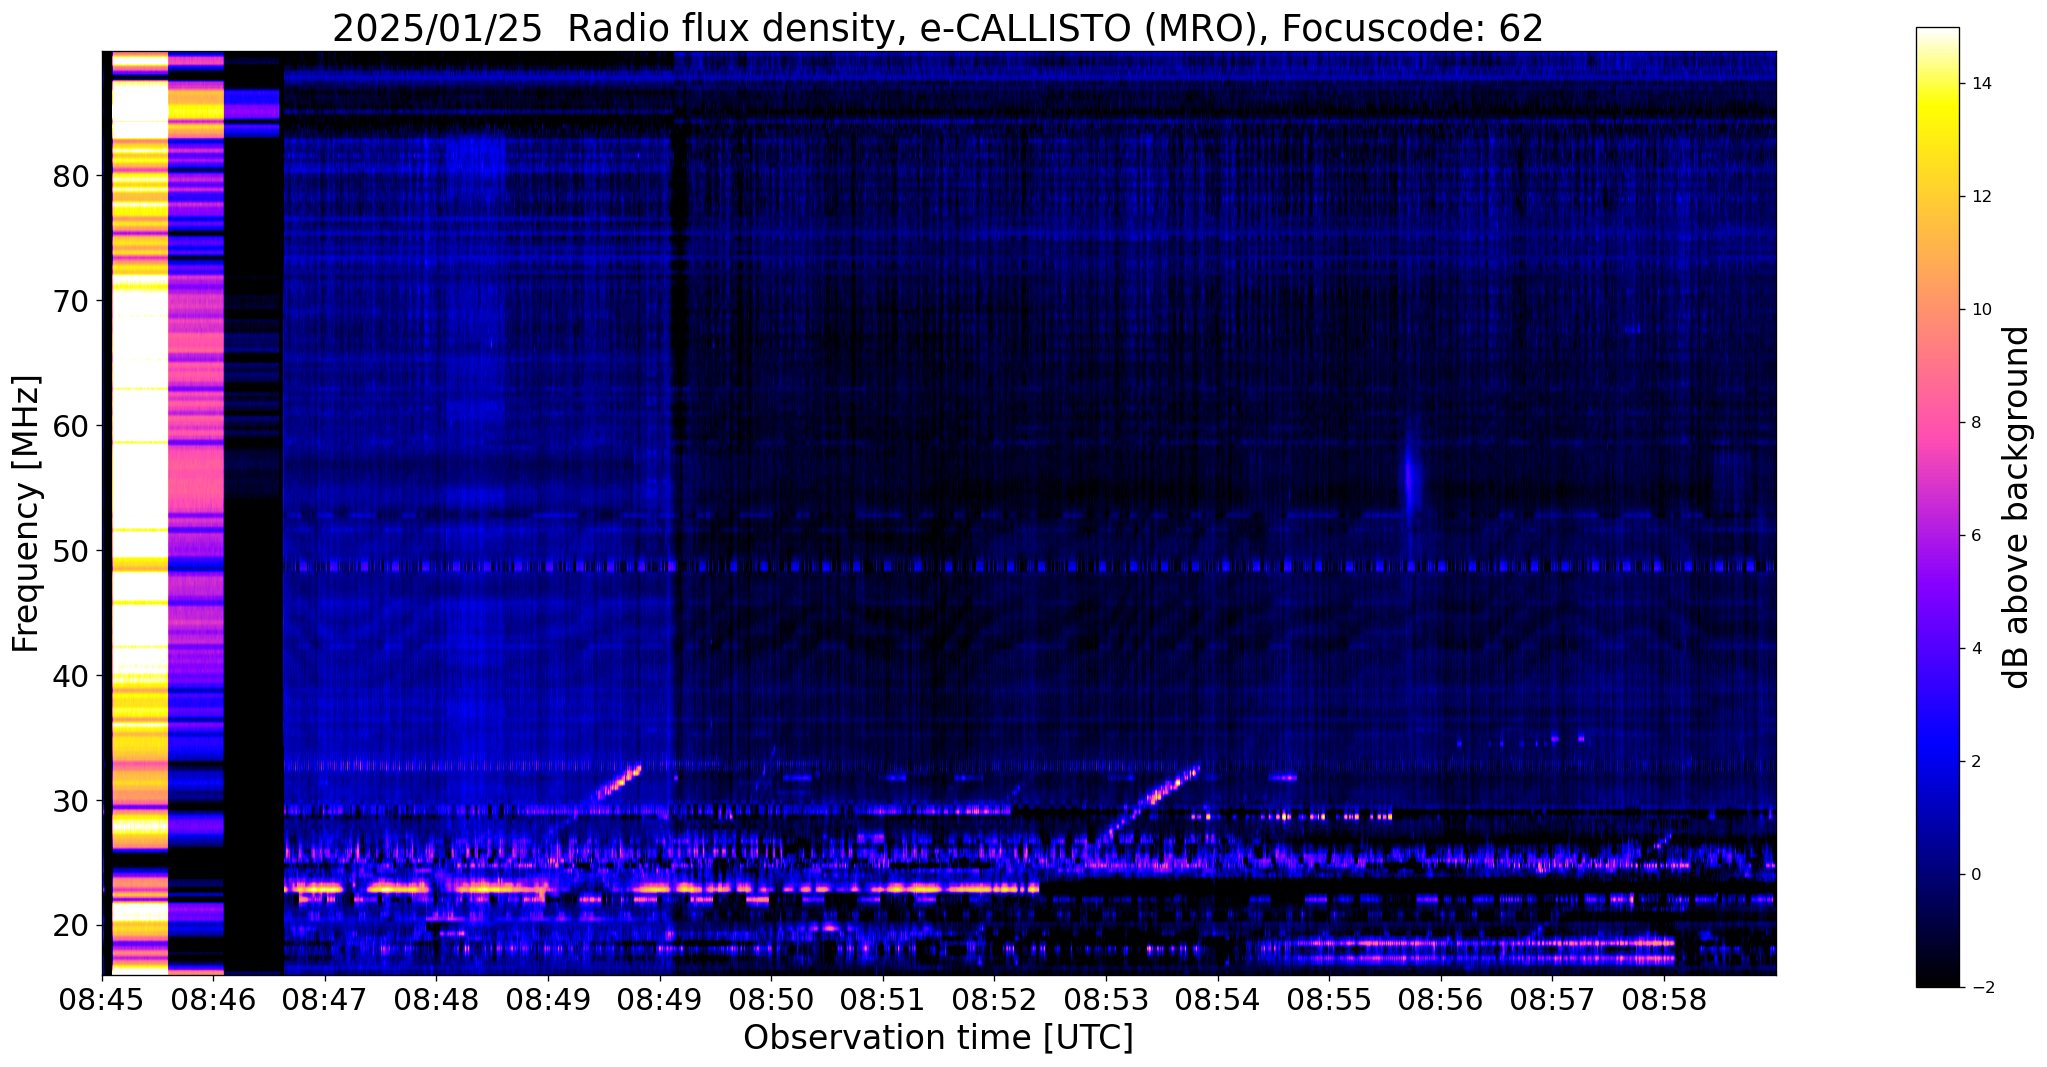Click x-axis tick label 08:45
The height and width of the screenshot is (1067, 2047).
[103, 1001]
